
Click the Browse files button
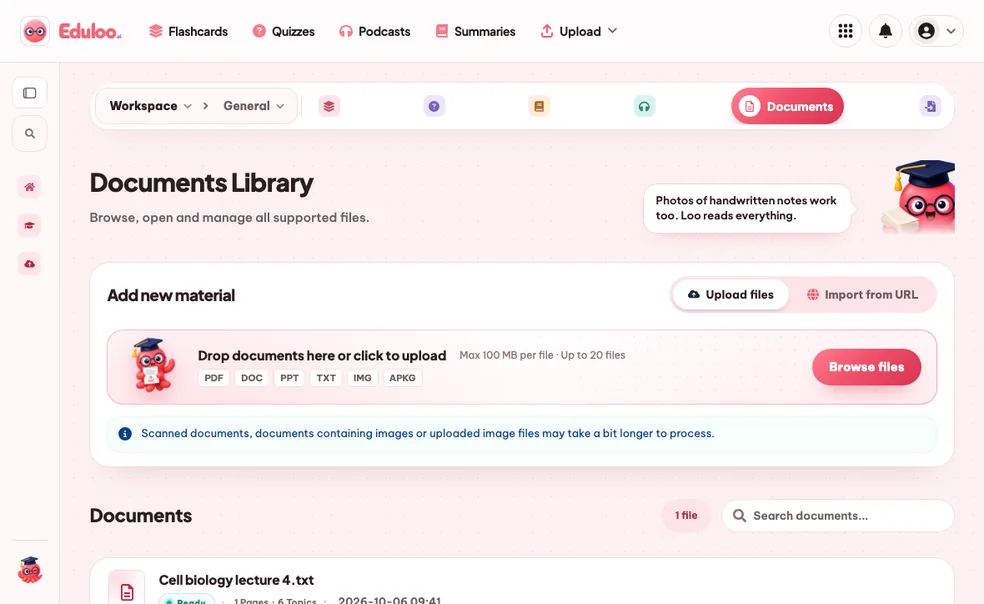click(x=866, y=367)
